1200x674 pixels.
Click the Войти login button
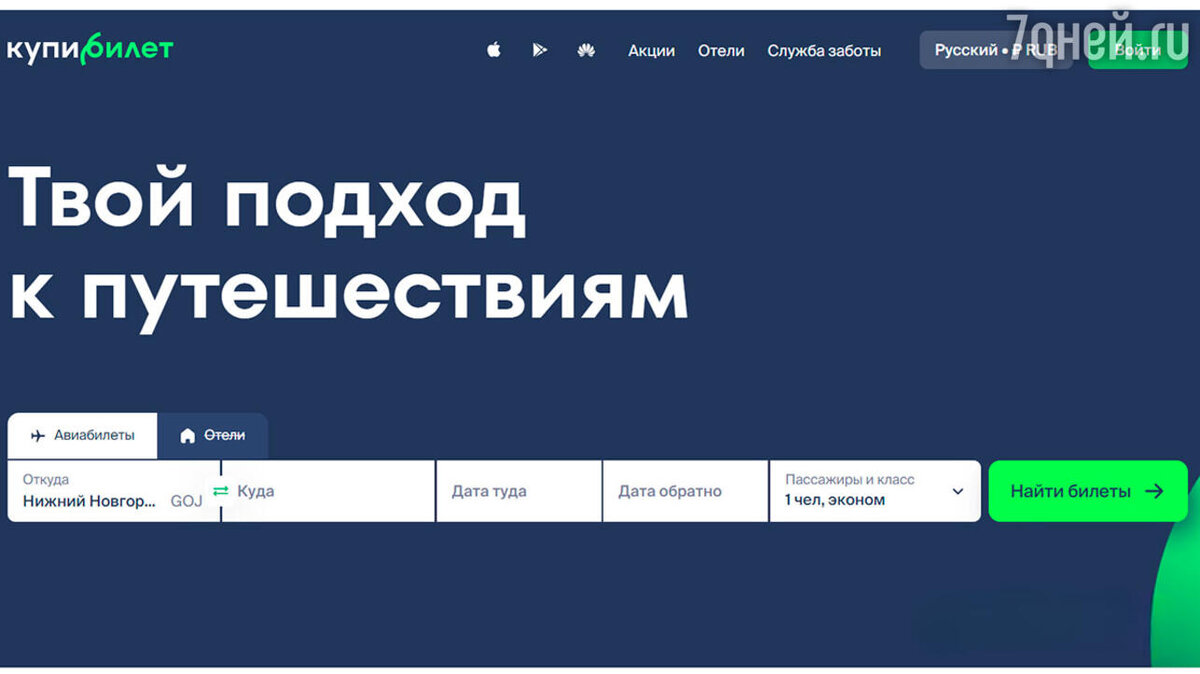click(x=1136, y=47)
